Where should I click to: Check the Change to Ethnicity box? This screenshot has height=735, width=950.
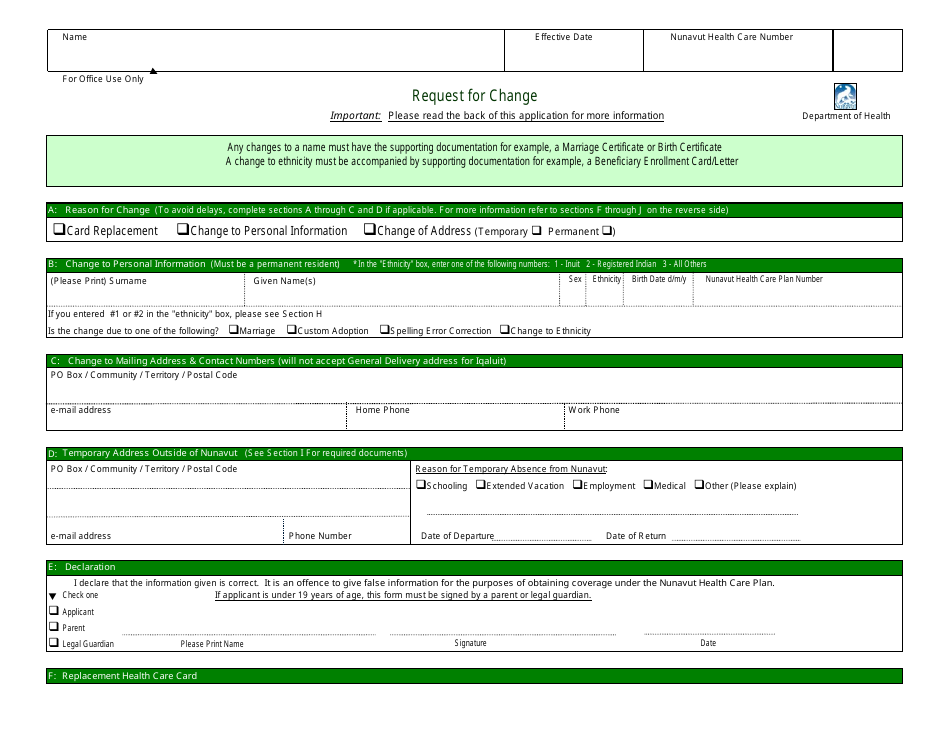pos(505,330)
